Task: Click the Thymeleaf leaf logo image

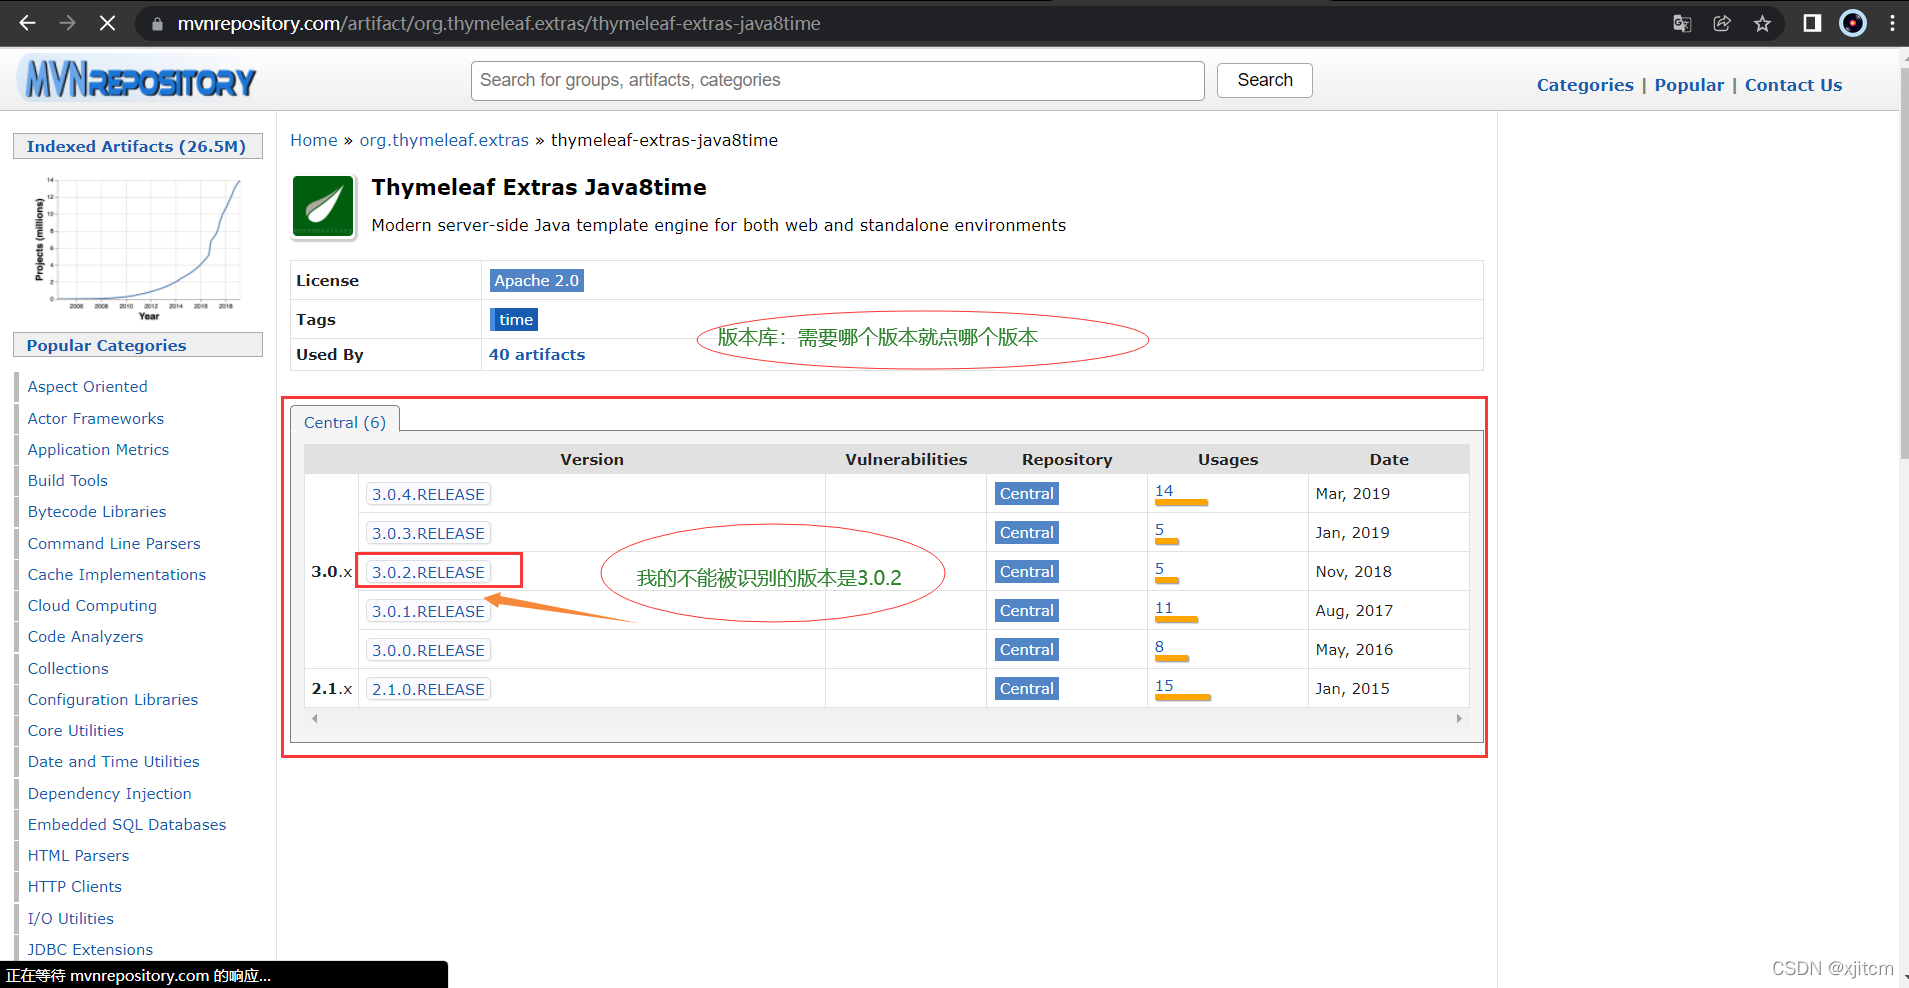Action: [x=323, y=207]
